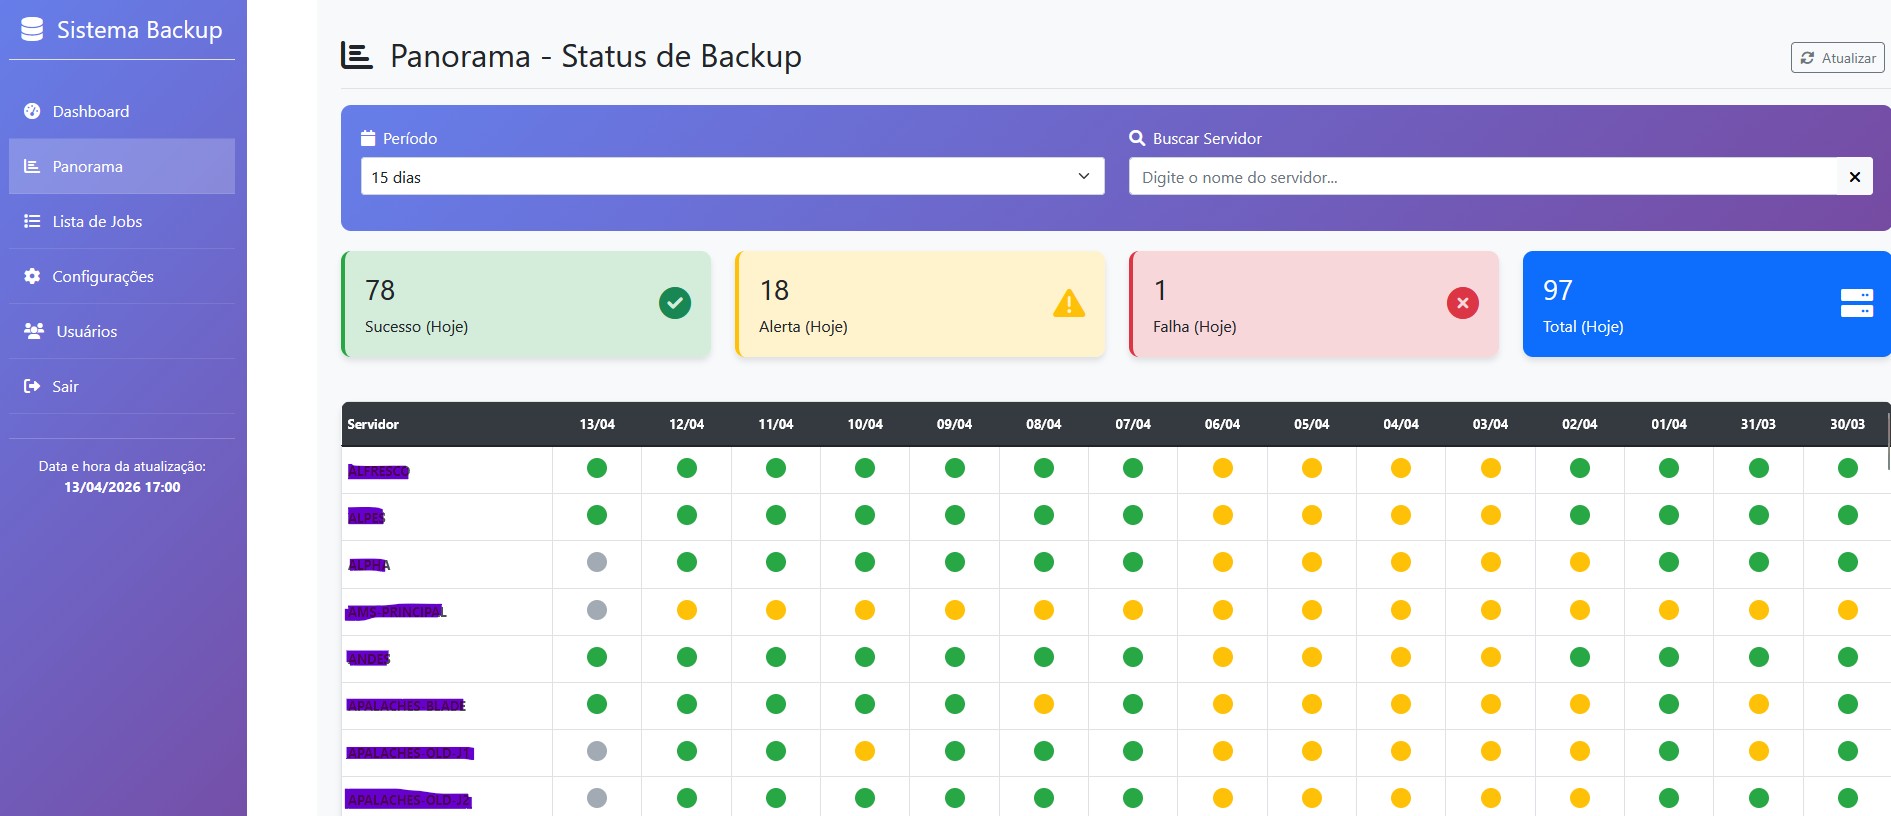Screen dimensions: 1891x816
Task: Clear the server search with X button
Action: click(x=1855, y=176)
